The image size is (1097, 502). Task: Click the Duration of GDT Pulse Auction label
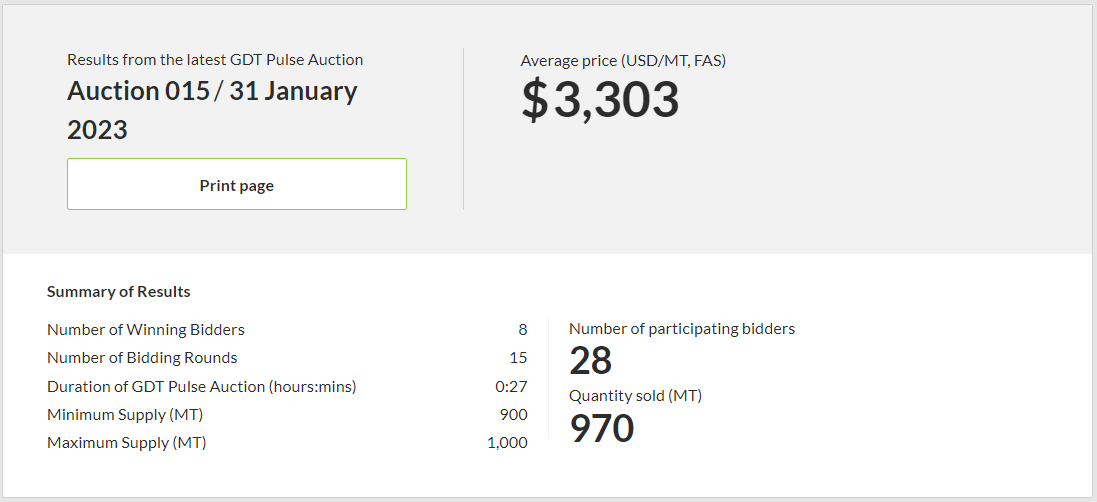point(202,386)
